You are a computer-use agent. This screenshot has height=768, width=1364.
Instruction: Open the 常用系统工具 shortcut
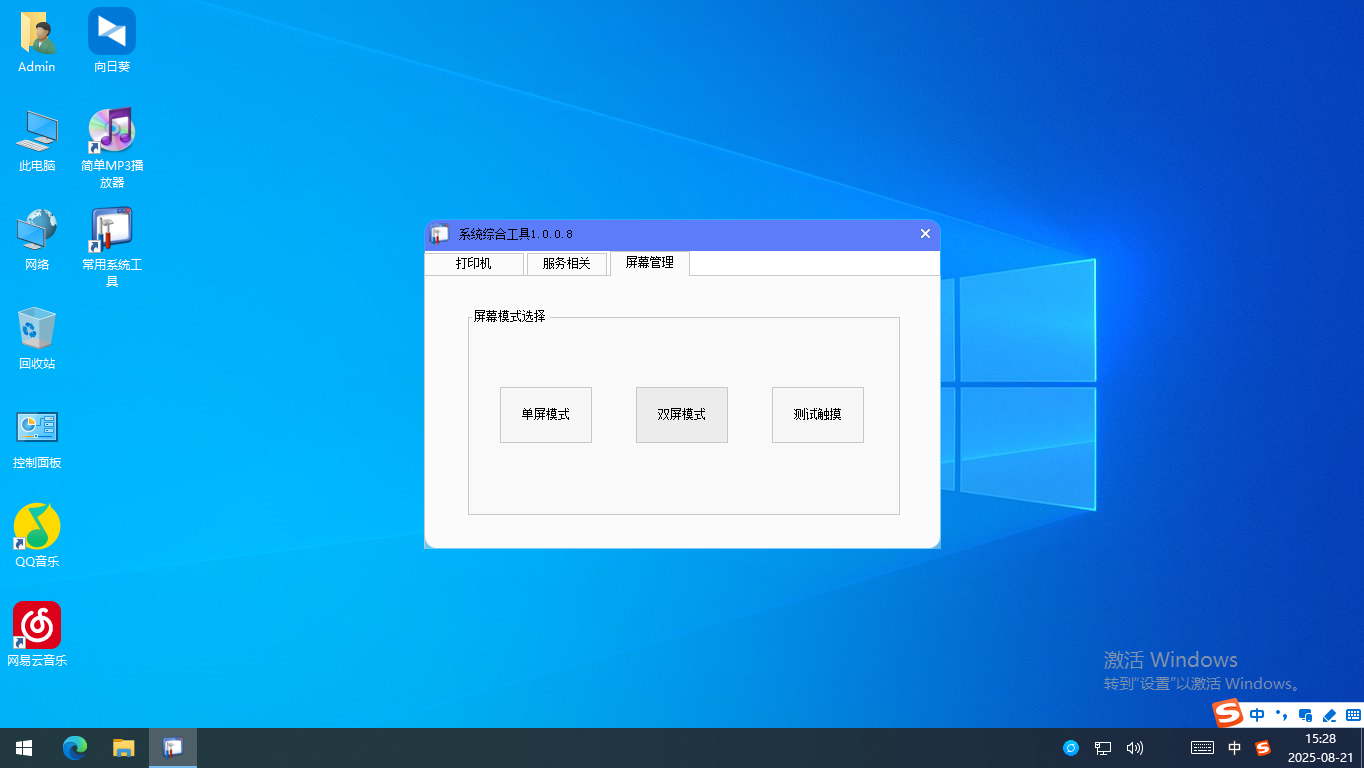click(x=112, y=247)
